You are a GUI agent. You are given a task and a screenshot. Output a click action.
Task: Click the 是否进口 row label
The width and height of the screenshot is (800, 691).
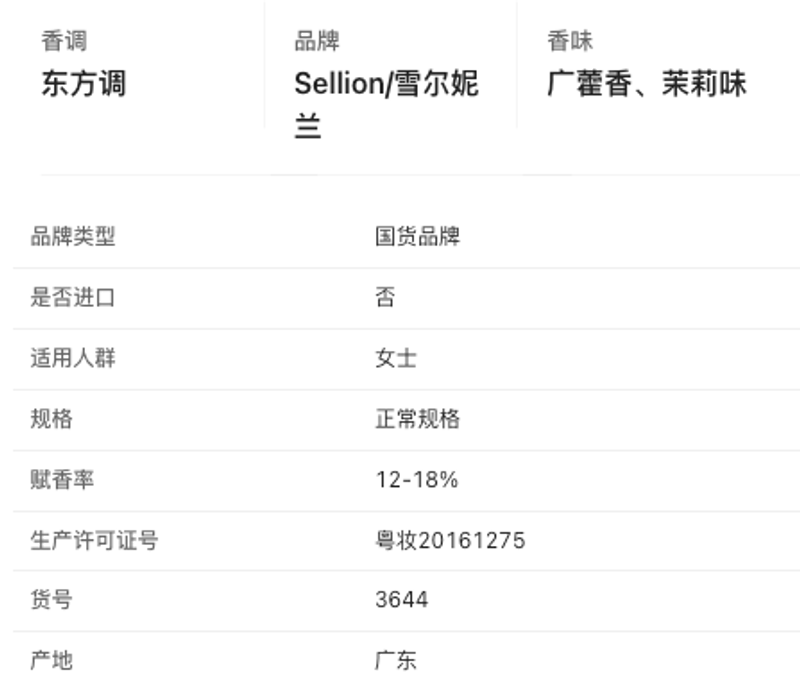tap(73, 297)
